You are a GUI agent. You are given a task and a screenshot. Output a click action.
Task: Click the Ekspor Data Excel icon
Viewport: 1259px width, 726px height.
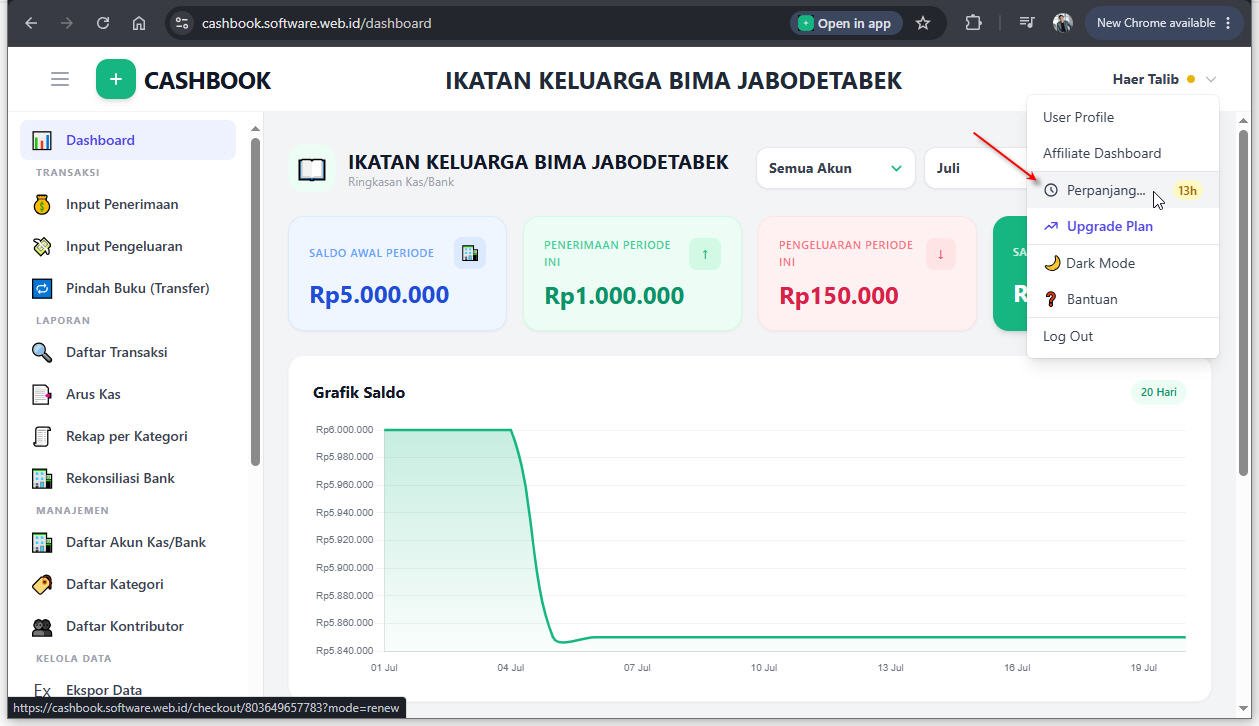42,690
